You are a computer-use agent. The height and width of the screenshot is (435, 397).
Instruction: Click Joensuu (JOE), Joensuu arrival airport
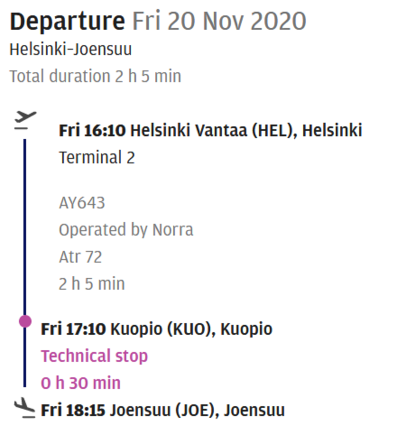pyautogui.click(x=197, y=410)
